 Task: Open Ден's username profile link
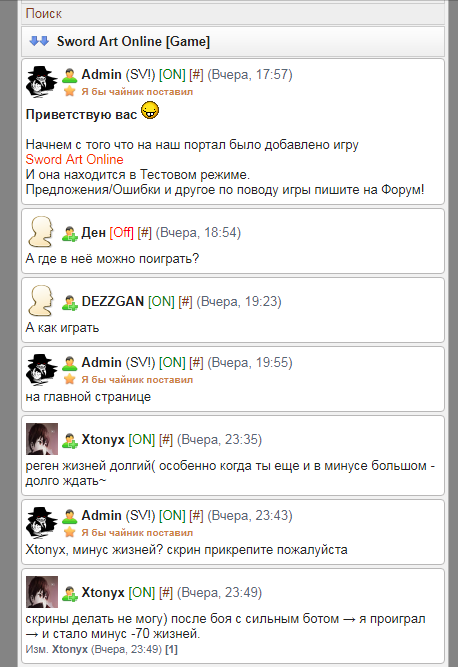tap(93, 233)
